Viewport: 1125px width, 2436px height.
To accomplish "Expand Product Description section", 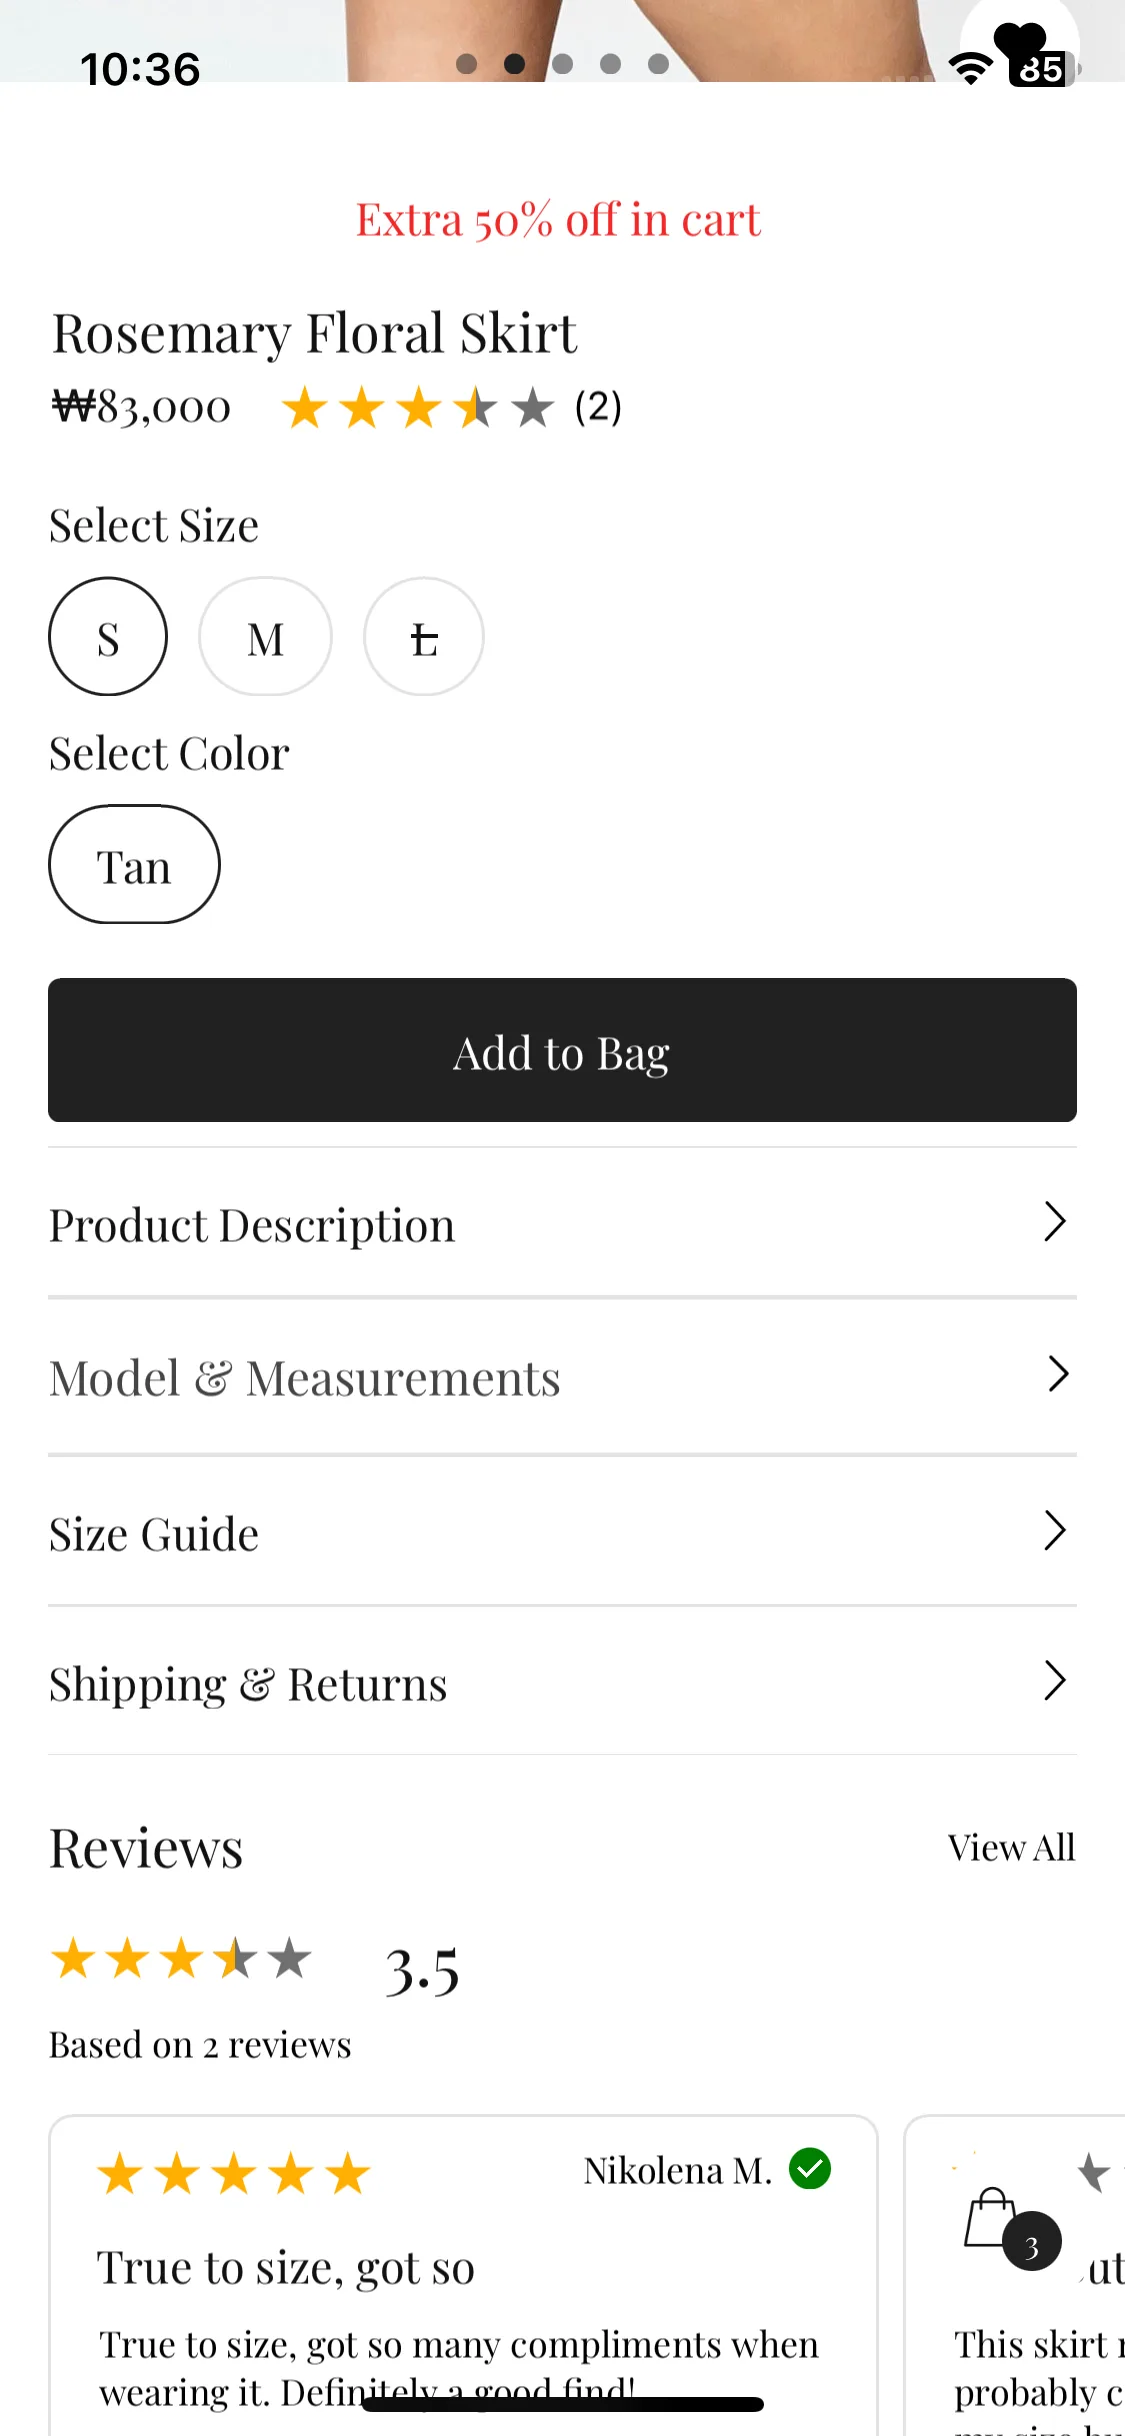I will [562, 1223].
